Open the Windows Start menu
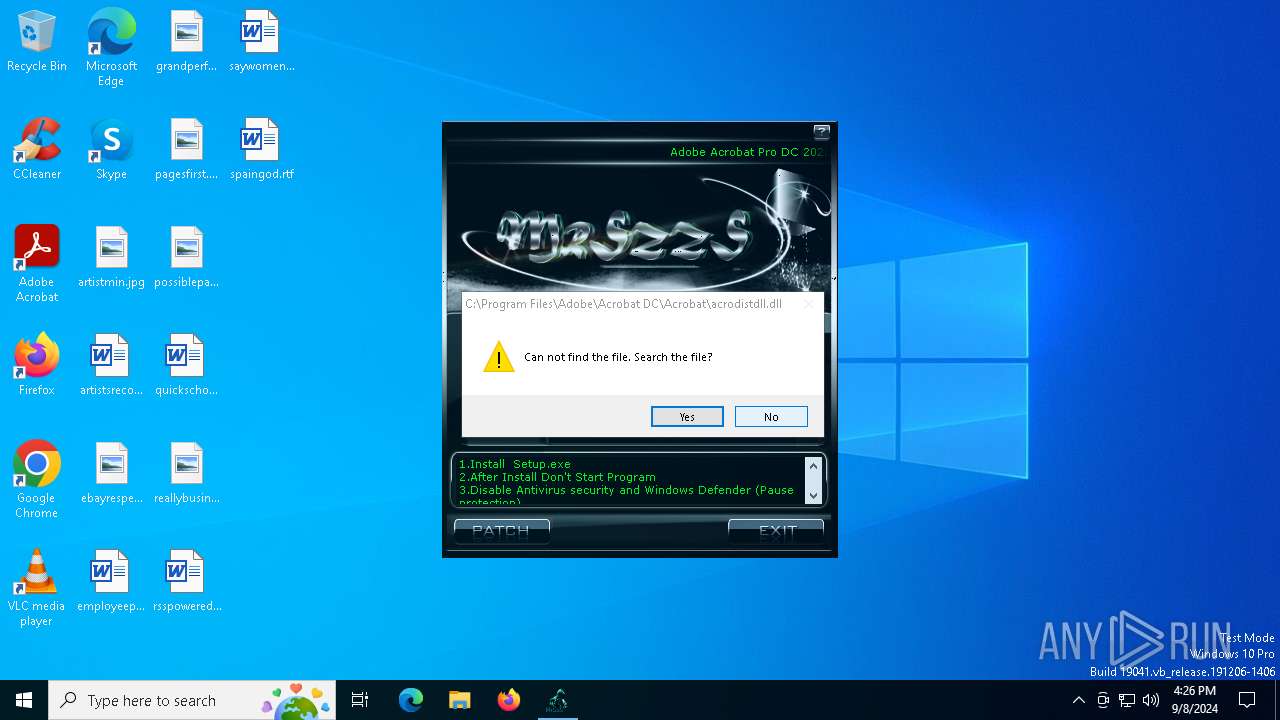 (x=24, y=700)
